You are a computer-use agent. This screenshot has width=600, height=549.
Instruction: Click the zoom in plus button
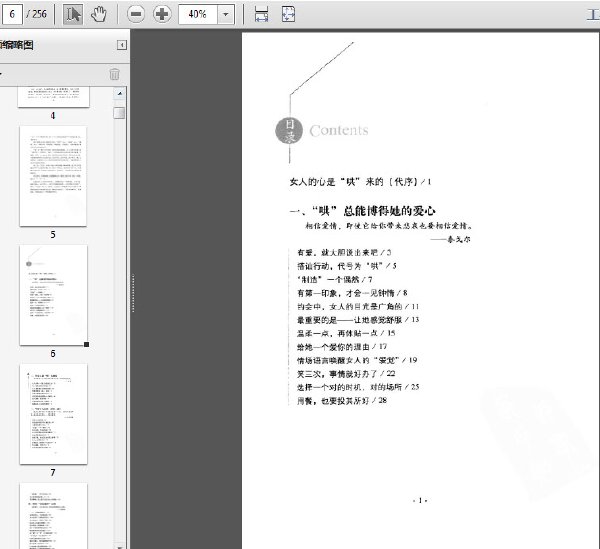click(161, 14)
